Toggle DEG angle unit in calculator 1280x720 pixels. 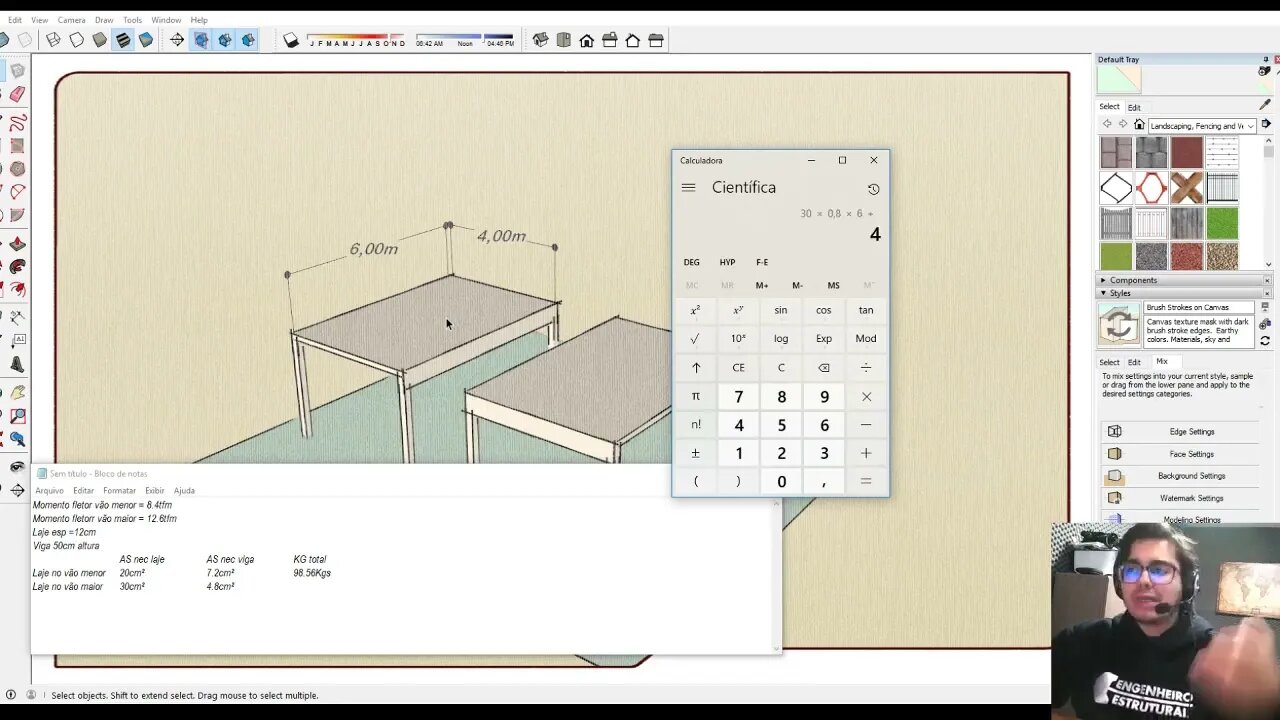[692, 263]
